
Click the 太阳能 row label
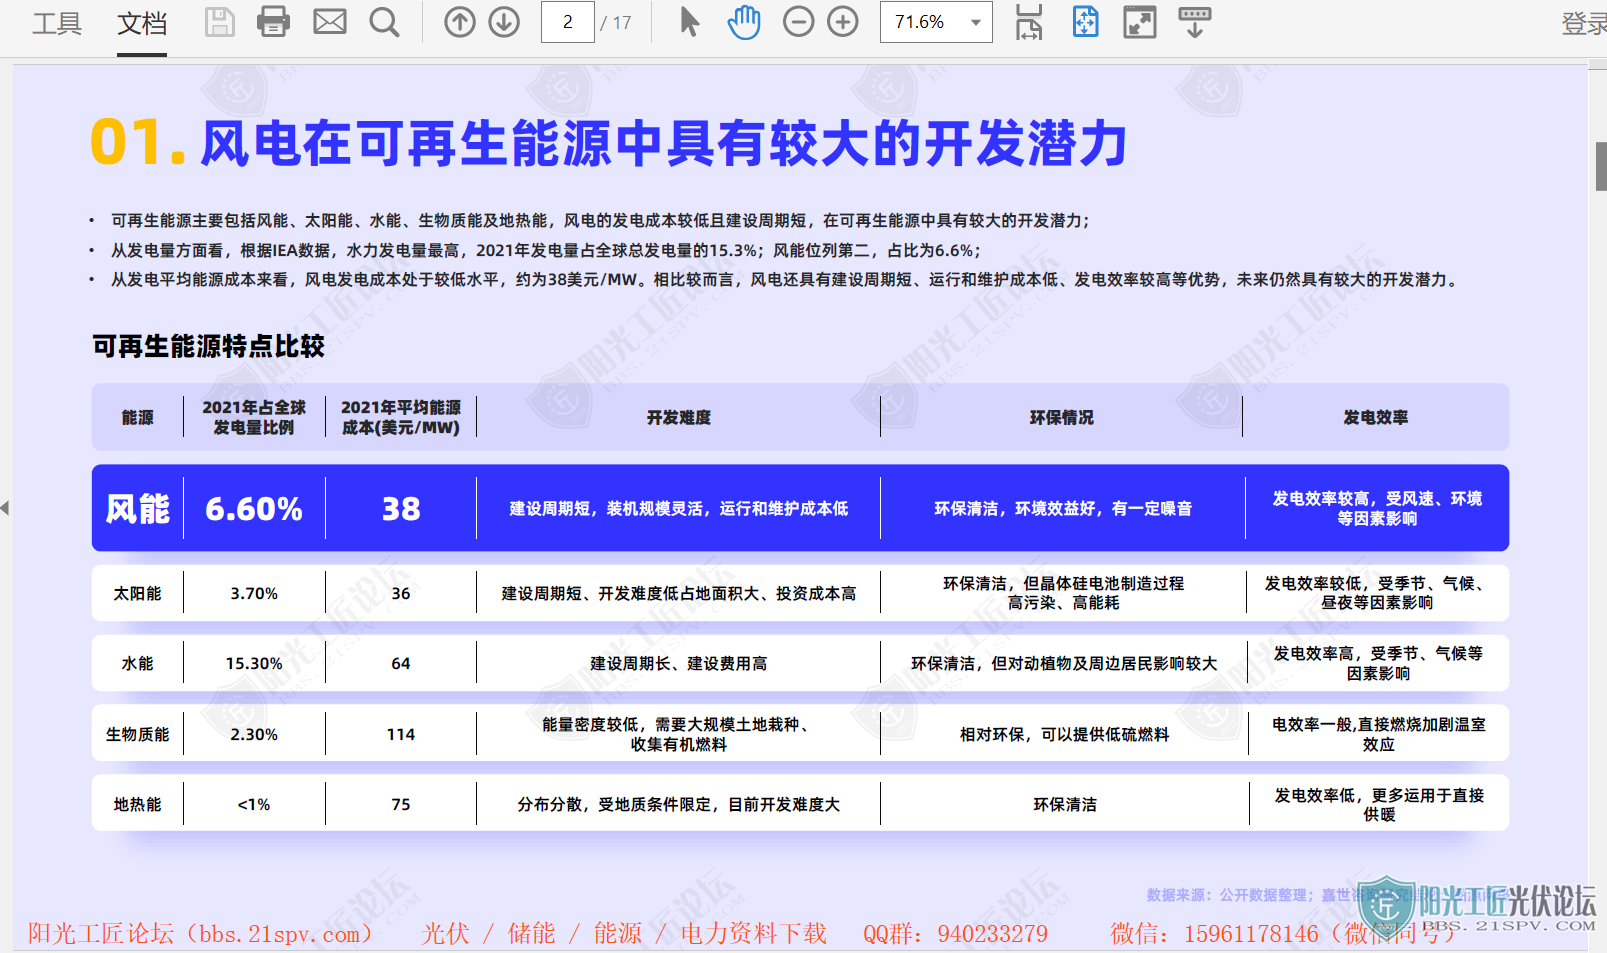point(137,594)
